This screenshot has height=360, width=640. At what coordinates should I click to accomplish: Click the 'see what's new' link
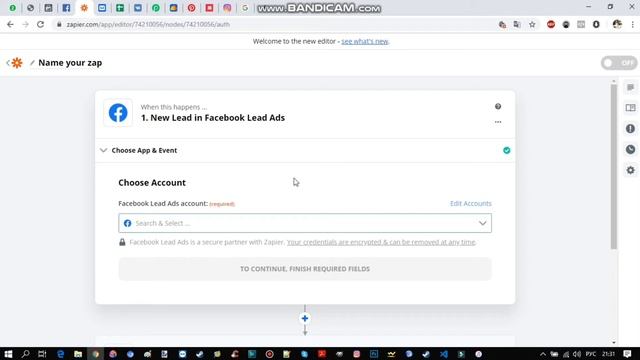(365, 41)
